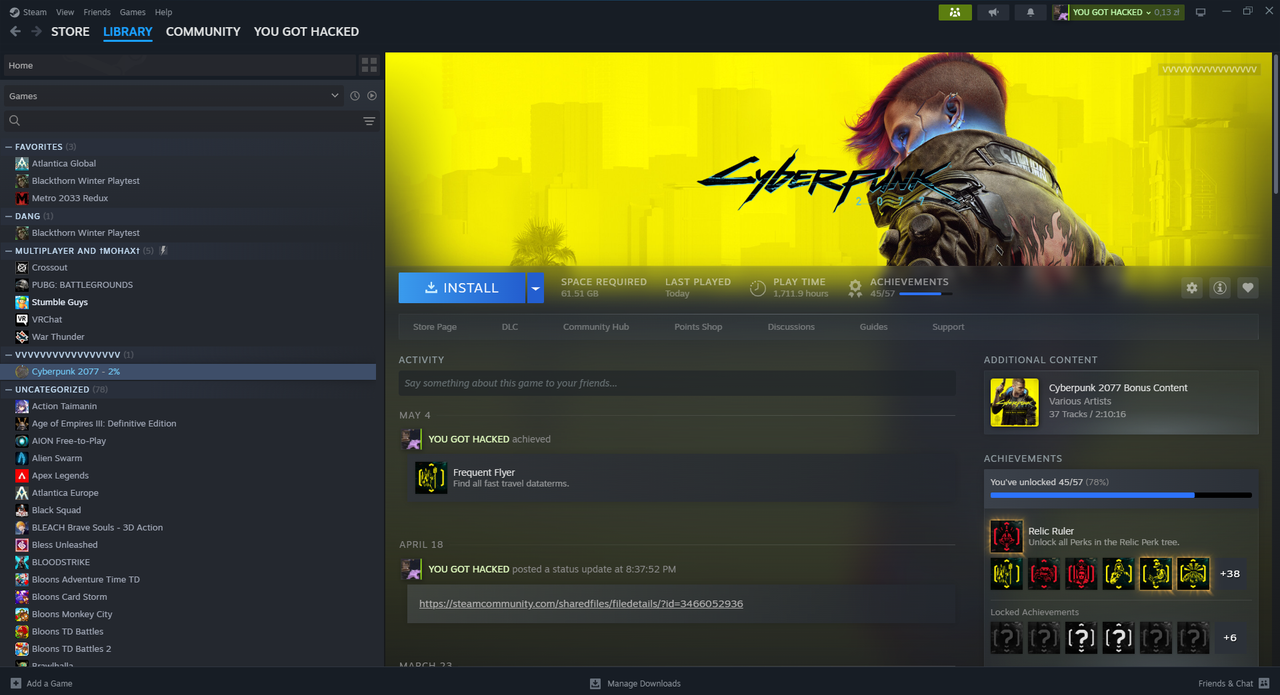Show recent games clock icon
The width and height of the screenshot is (1280, 695).
point(354,96)
